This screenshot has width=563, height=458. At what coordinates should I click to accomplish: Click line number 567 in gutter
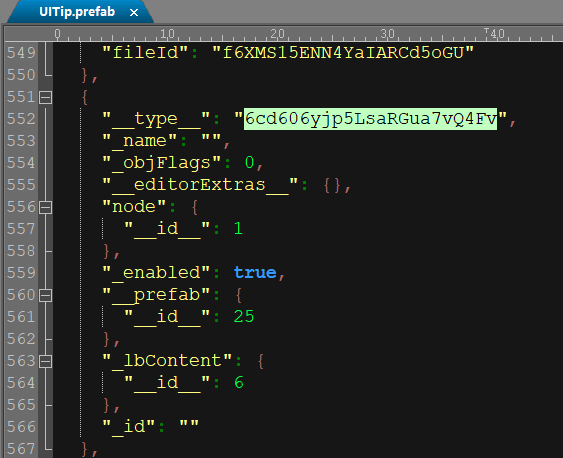pyautogui.click(x=21, y=449)
